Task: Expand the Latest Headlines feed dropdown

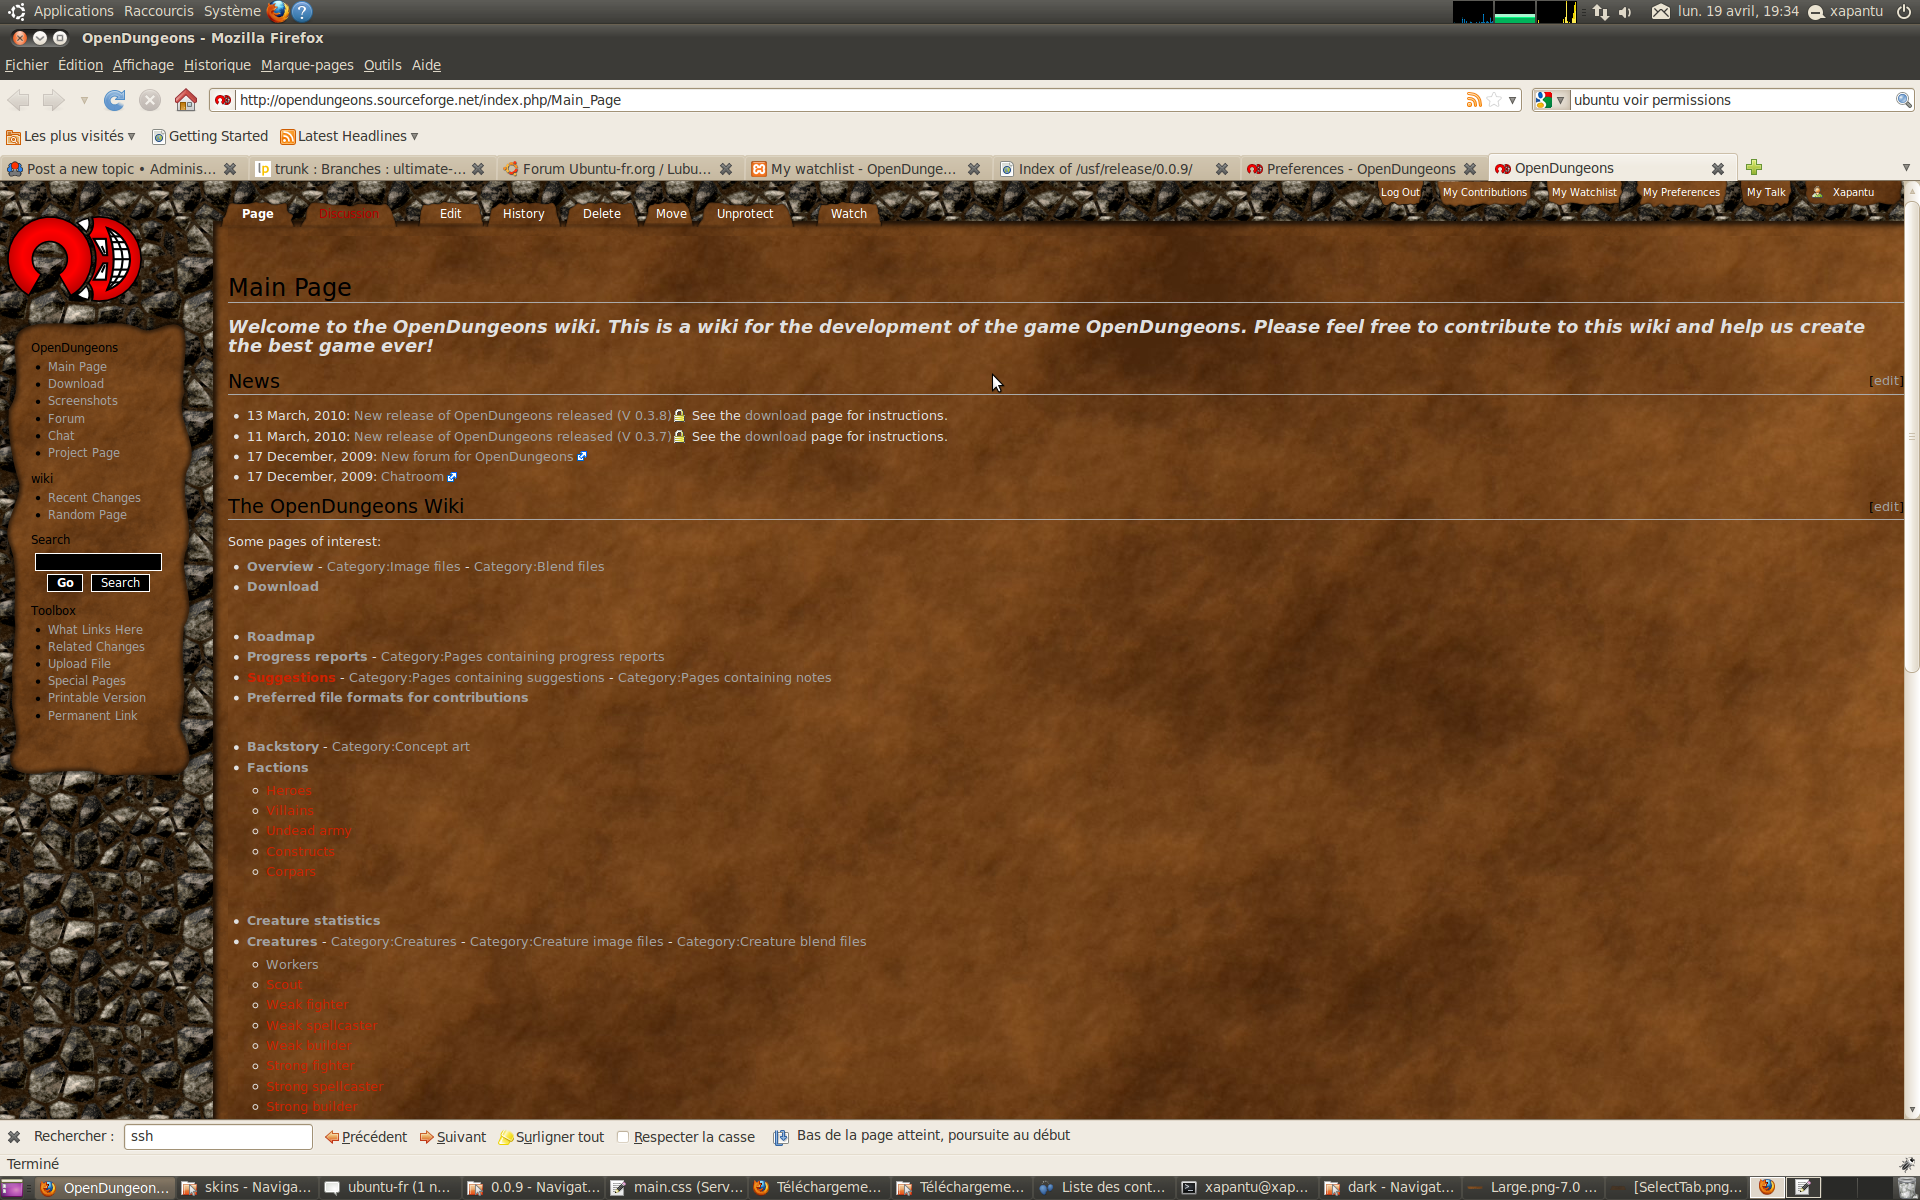Action: pos(349,136)
